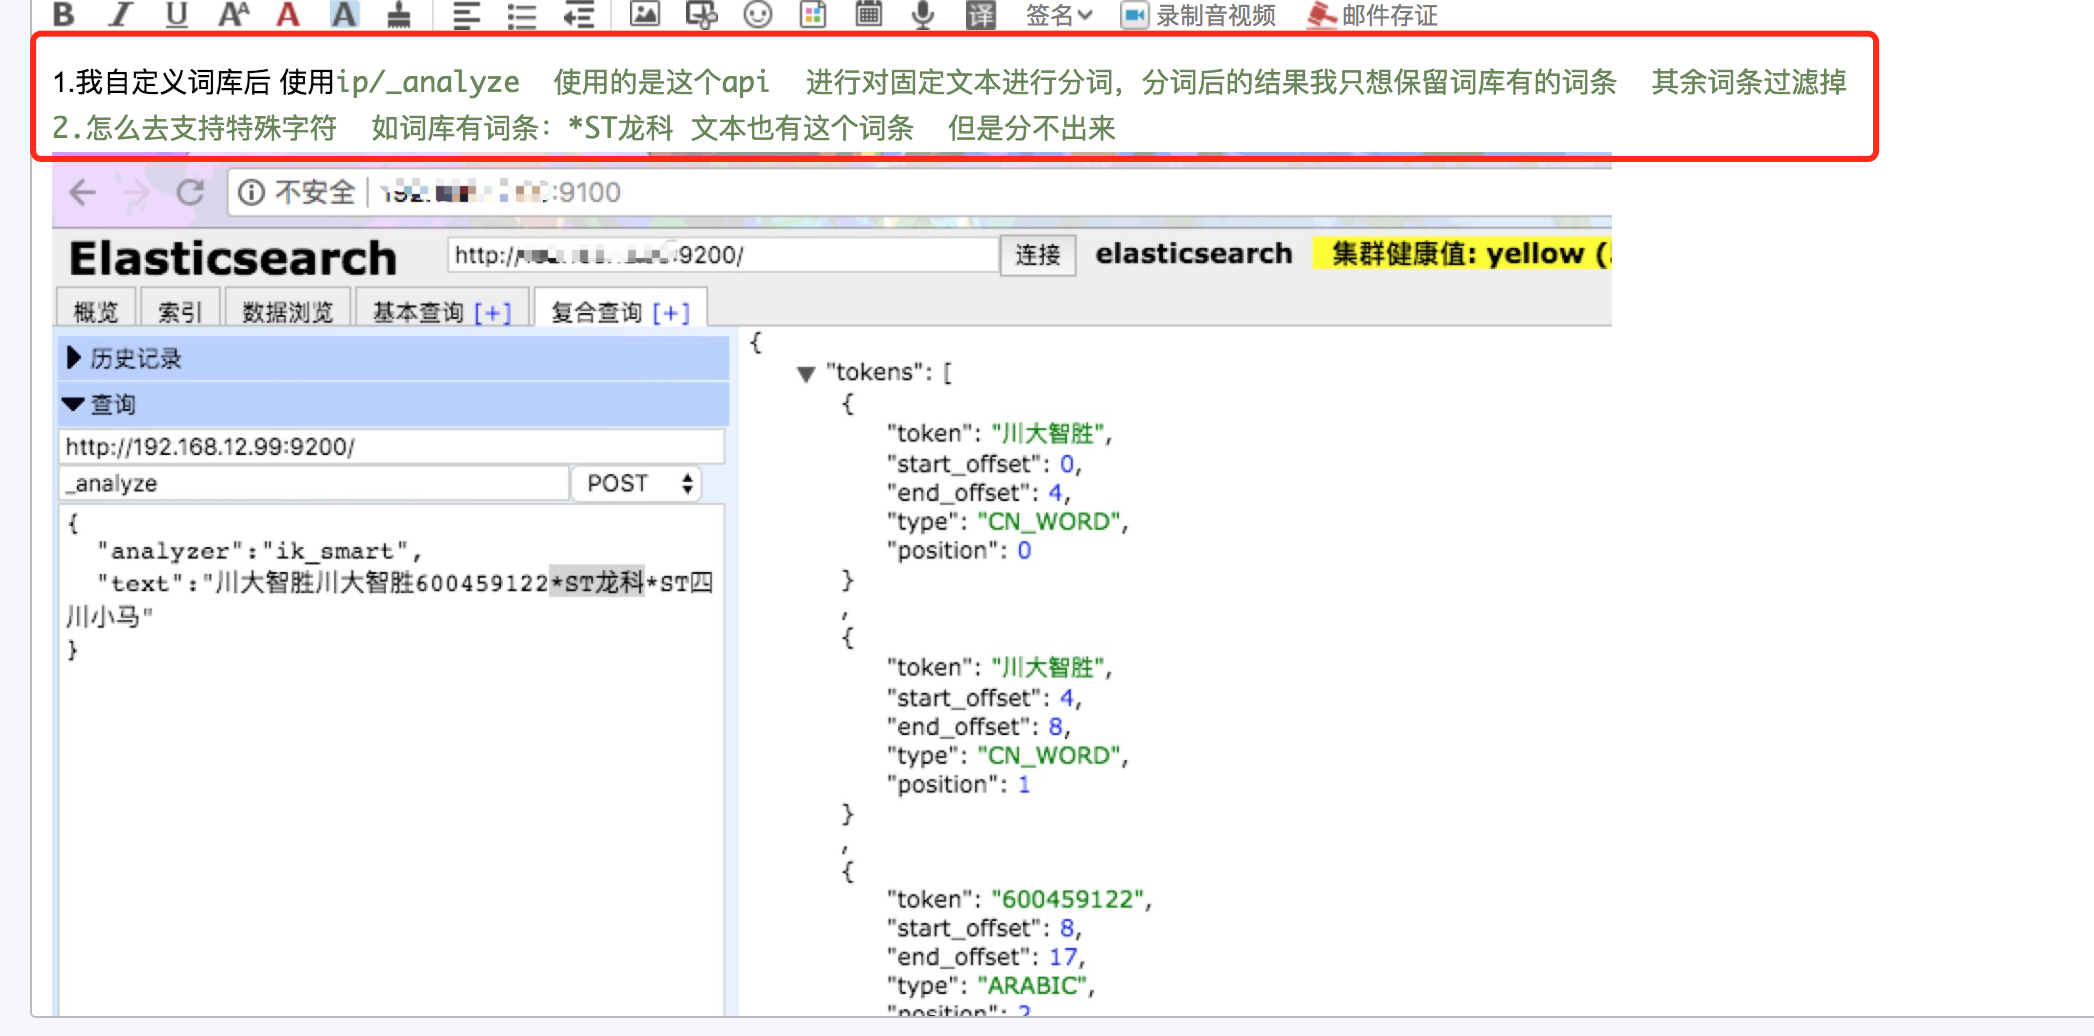The image size is (2094, 1036).
Task: Click the first "CN_WORD" type value
Action: click(x=1049, y=521)
